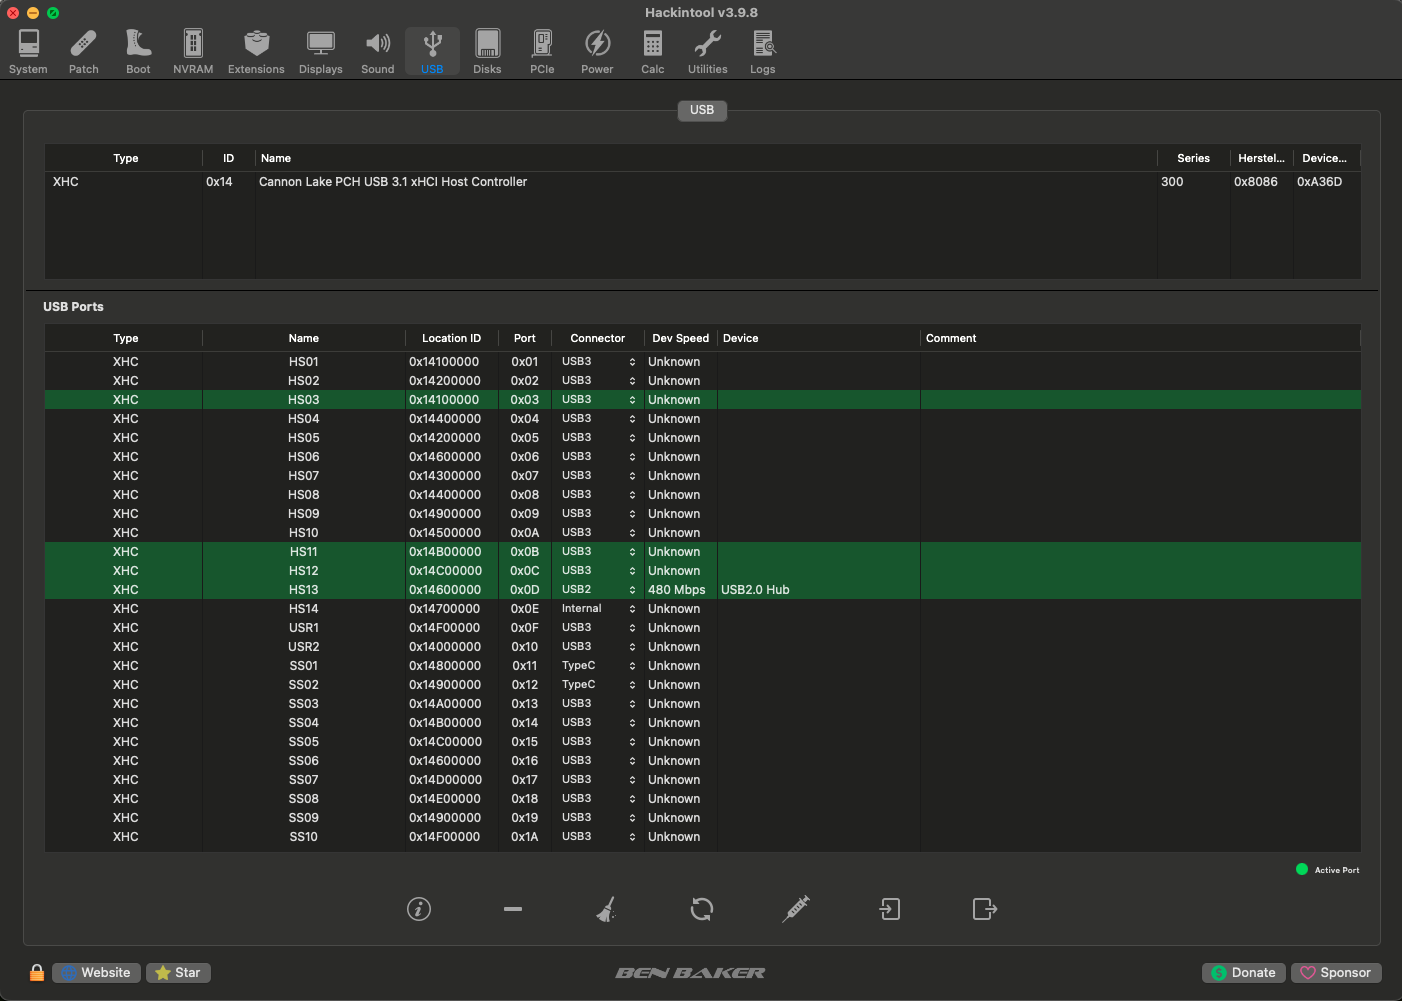Screen dimensions: 1402x1001
Task: Click the ports Name column header
Action: click(304, 339)
